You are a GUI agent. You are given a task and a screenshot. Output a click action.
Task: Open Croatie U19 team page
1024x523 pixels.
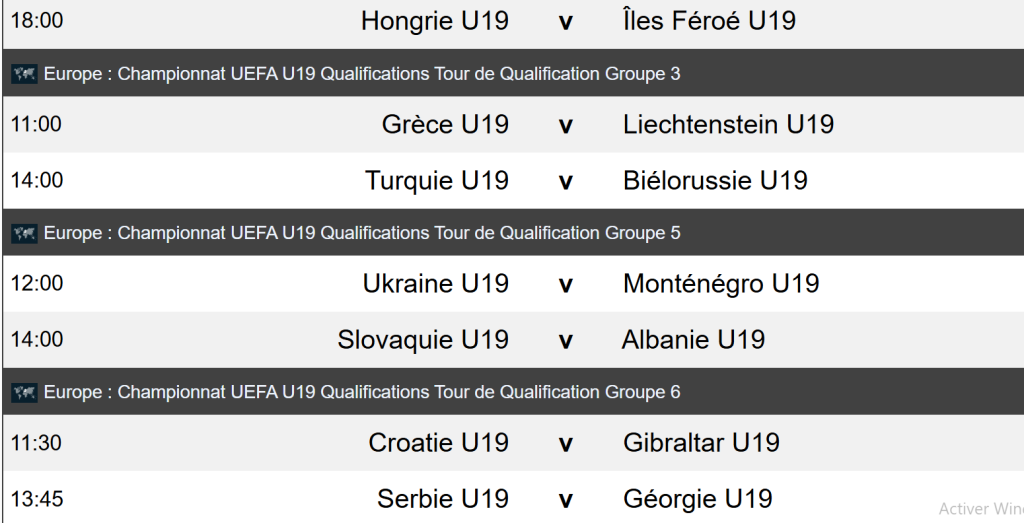click(439, 443)
